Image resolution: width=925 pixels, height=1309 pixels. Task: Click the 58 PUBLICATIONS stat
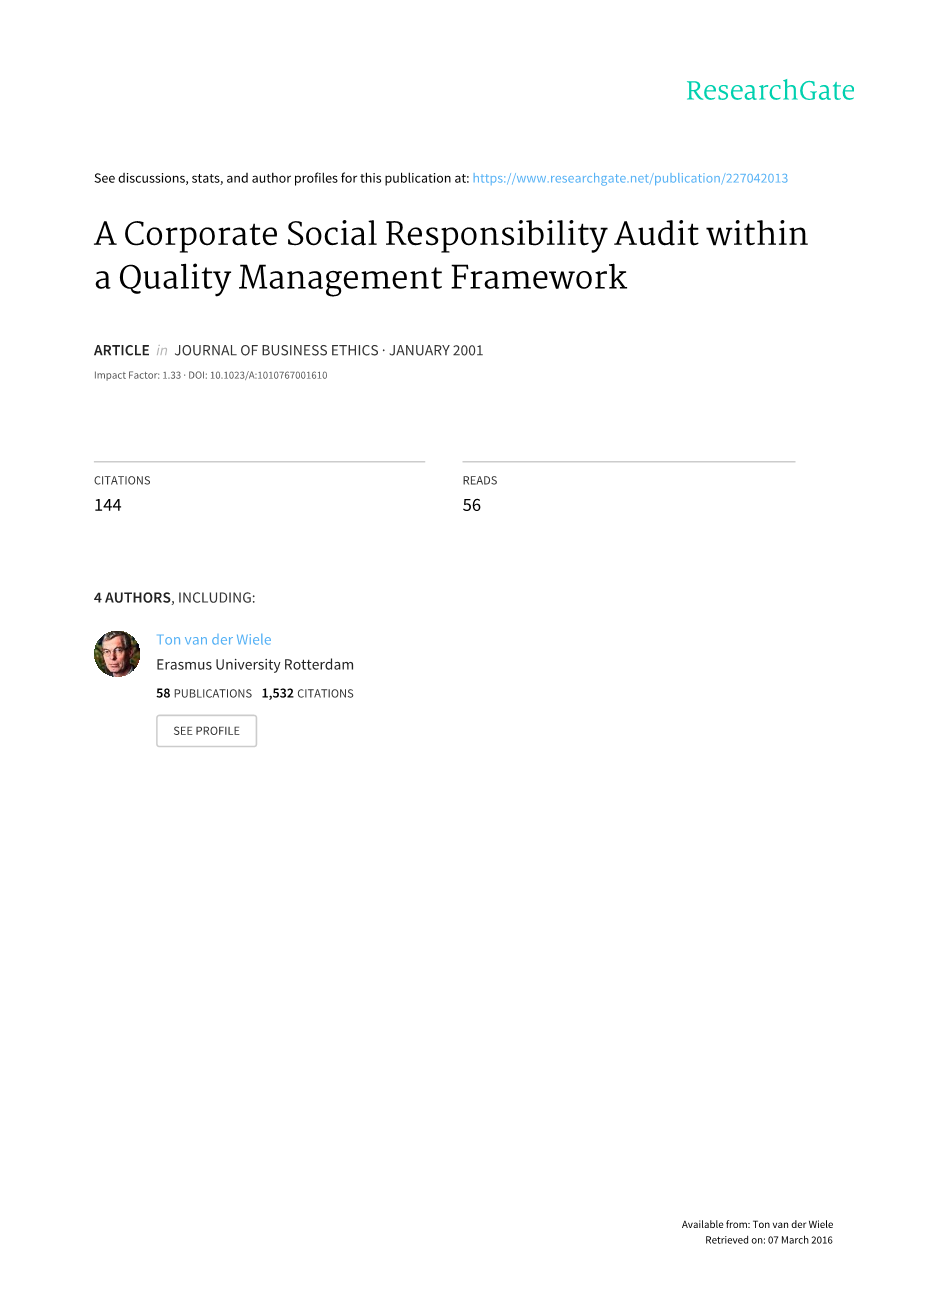click(x=204, y=694)
